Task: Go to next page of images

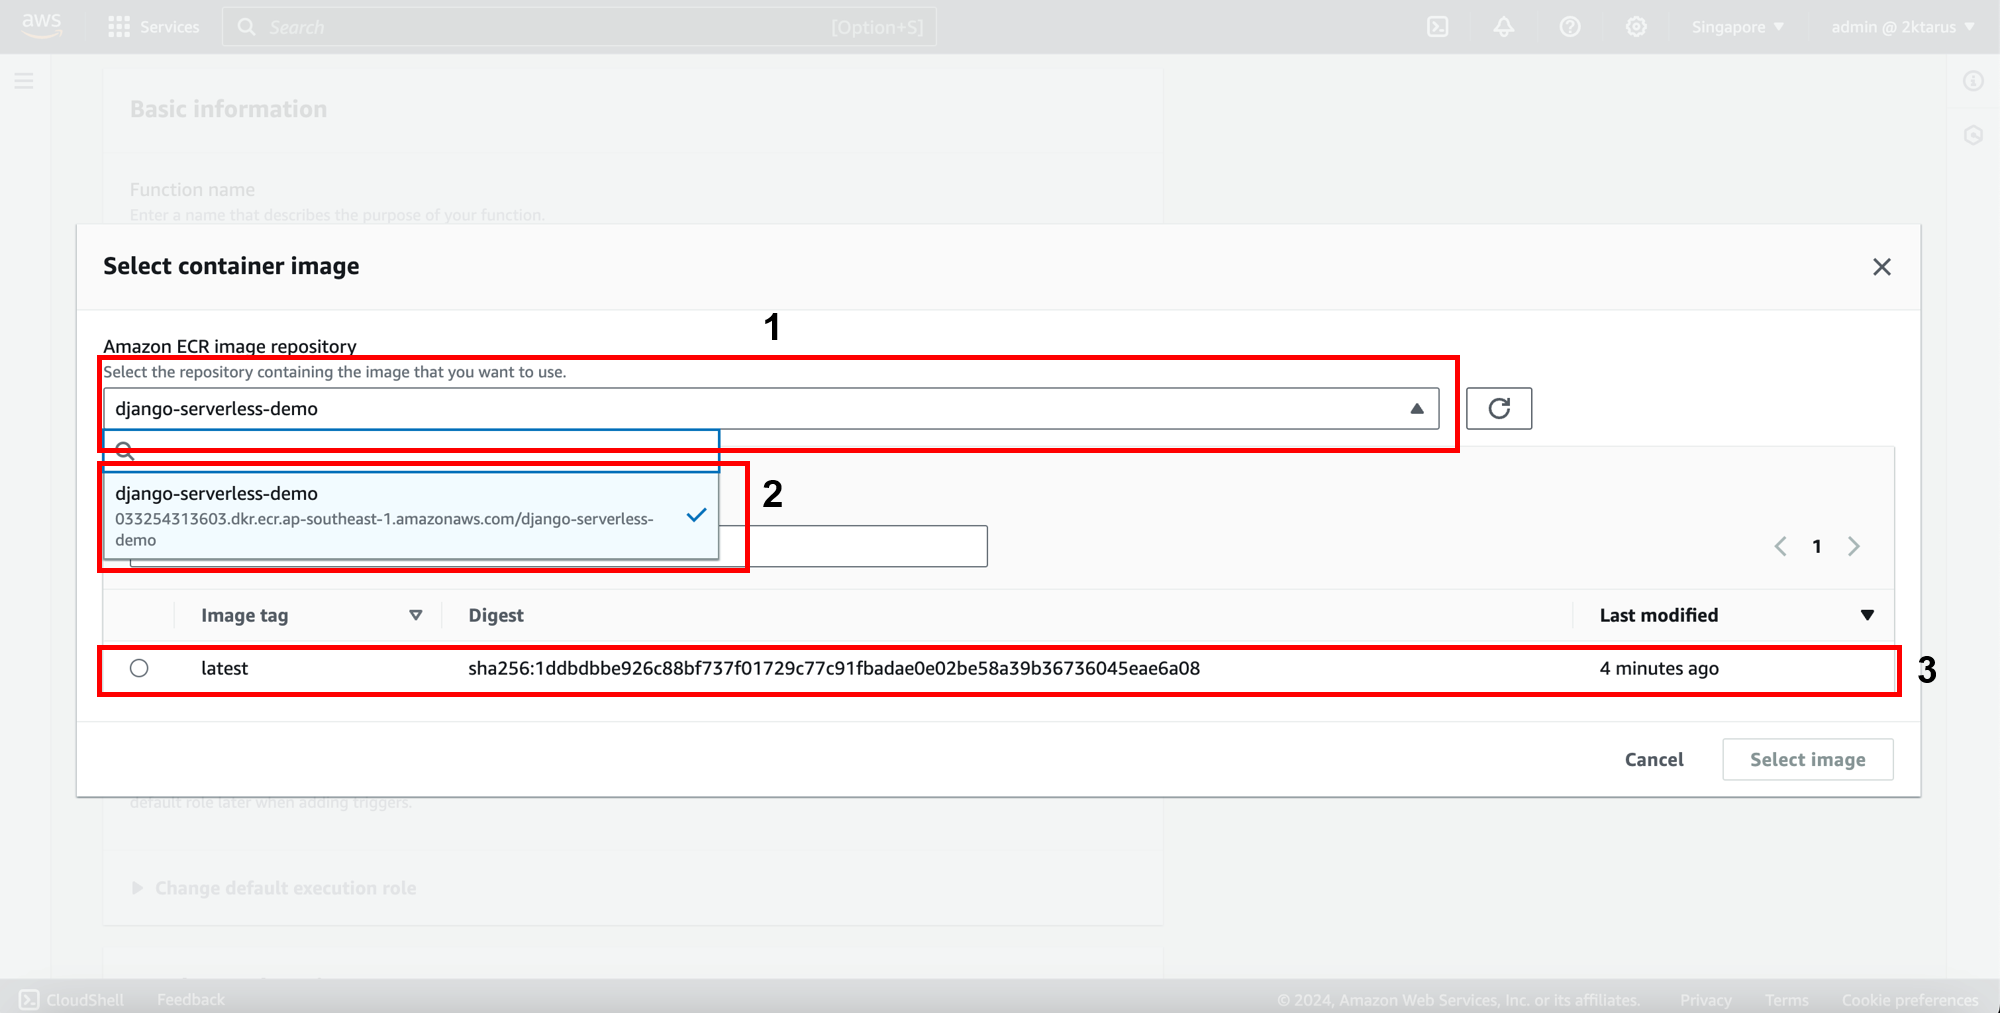Action: (1853, 546)
